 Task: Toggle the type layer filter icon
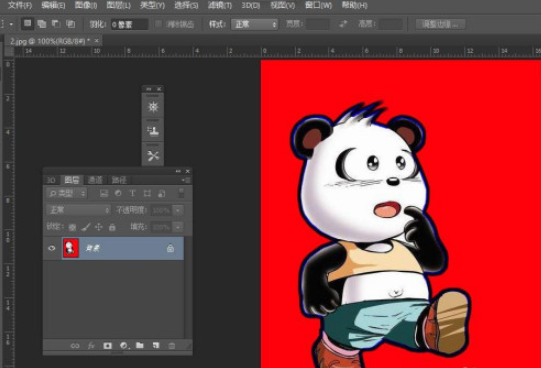pos(132,193)
